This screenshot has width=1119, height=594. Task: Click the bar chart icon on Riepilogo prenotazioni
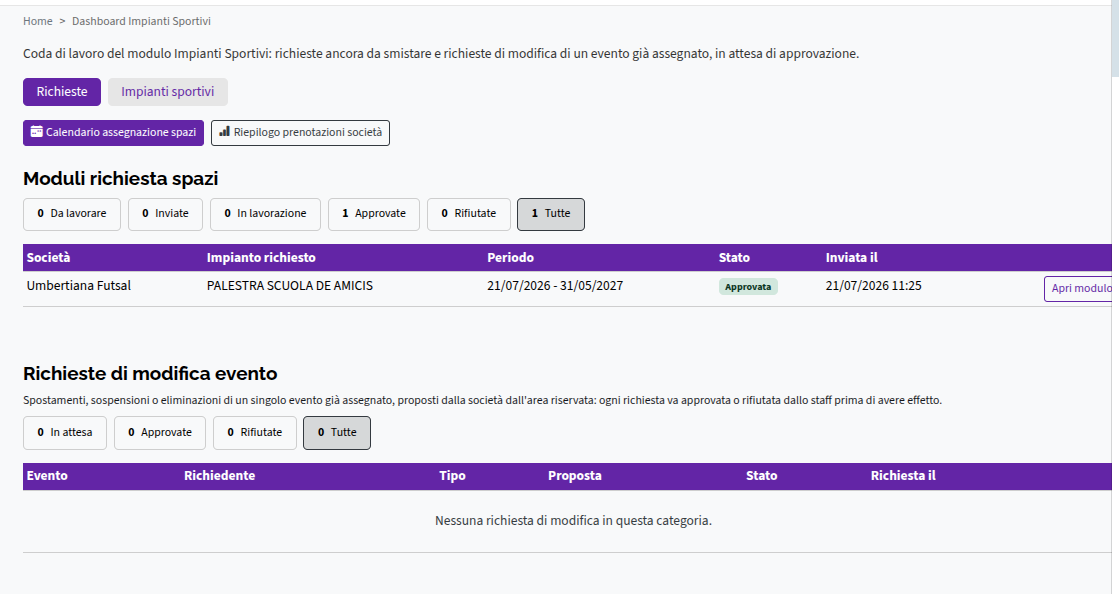pyautogui.click(x=225, y=132)
